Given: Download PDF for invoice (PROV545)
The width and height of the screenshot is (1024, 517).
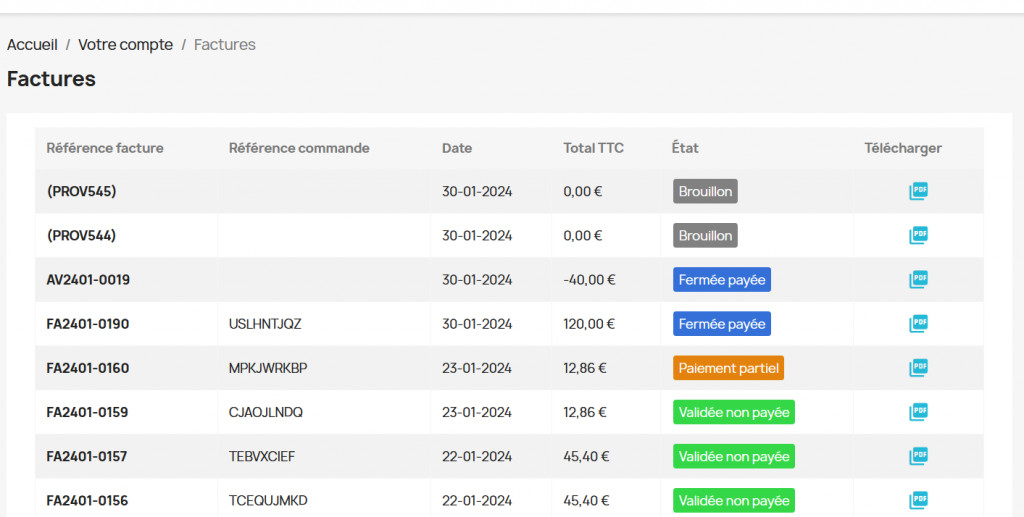Looking at the screenshot, I should [x=918, y=191].
